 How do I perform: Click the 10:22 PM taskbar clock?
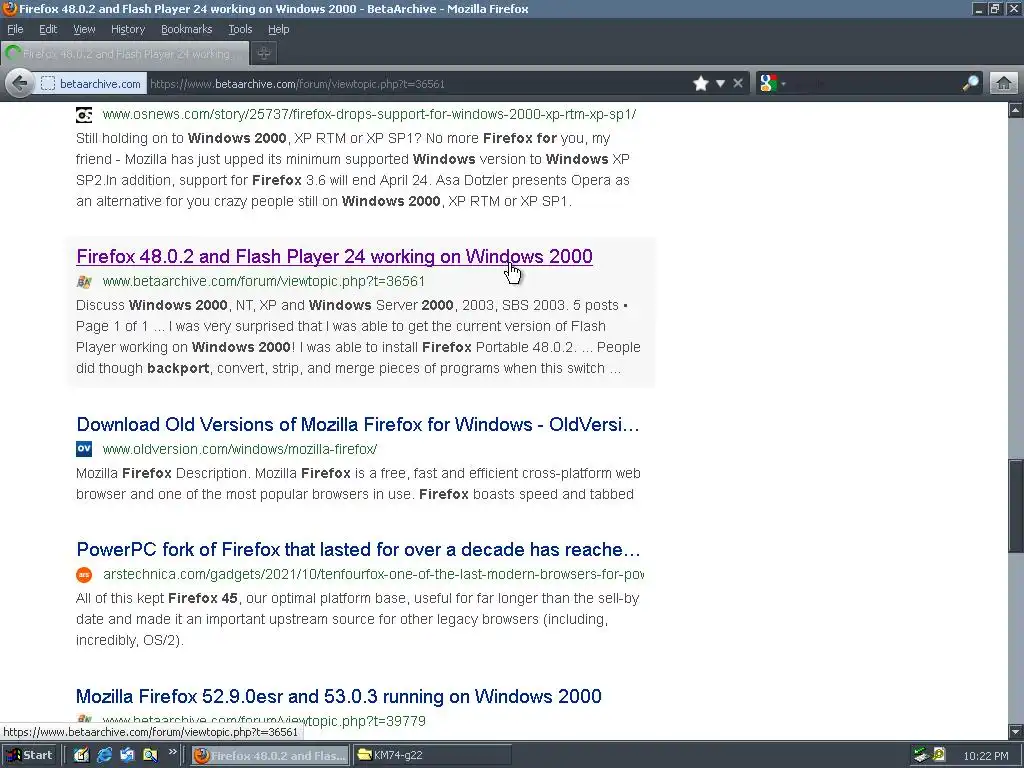(x=985, y=756)
